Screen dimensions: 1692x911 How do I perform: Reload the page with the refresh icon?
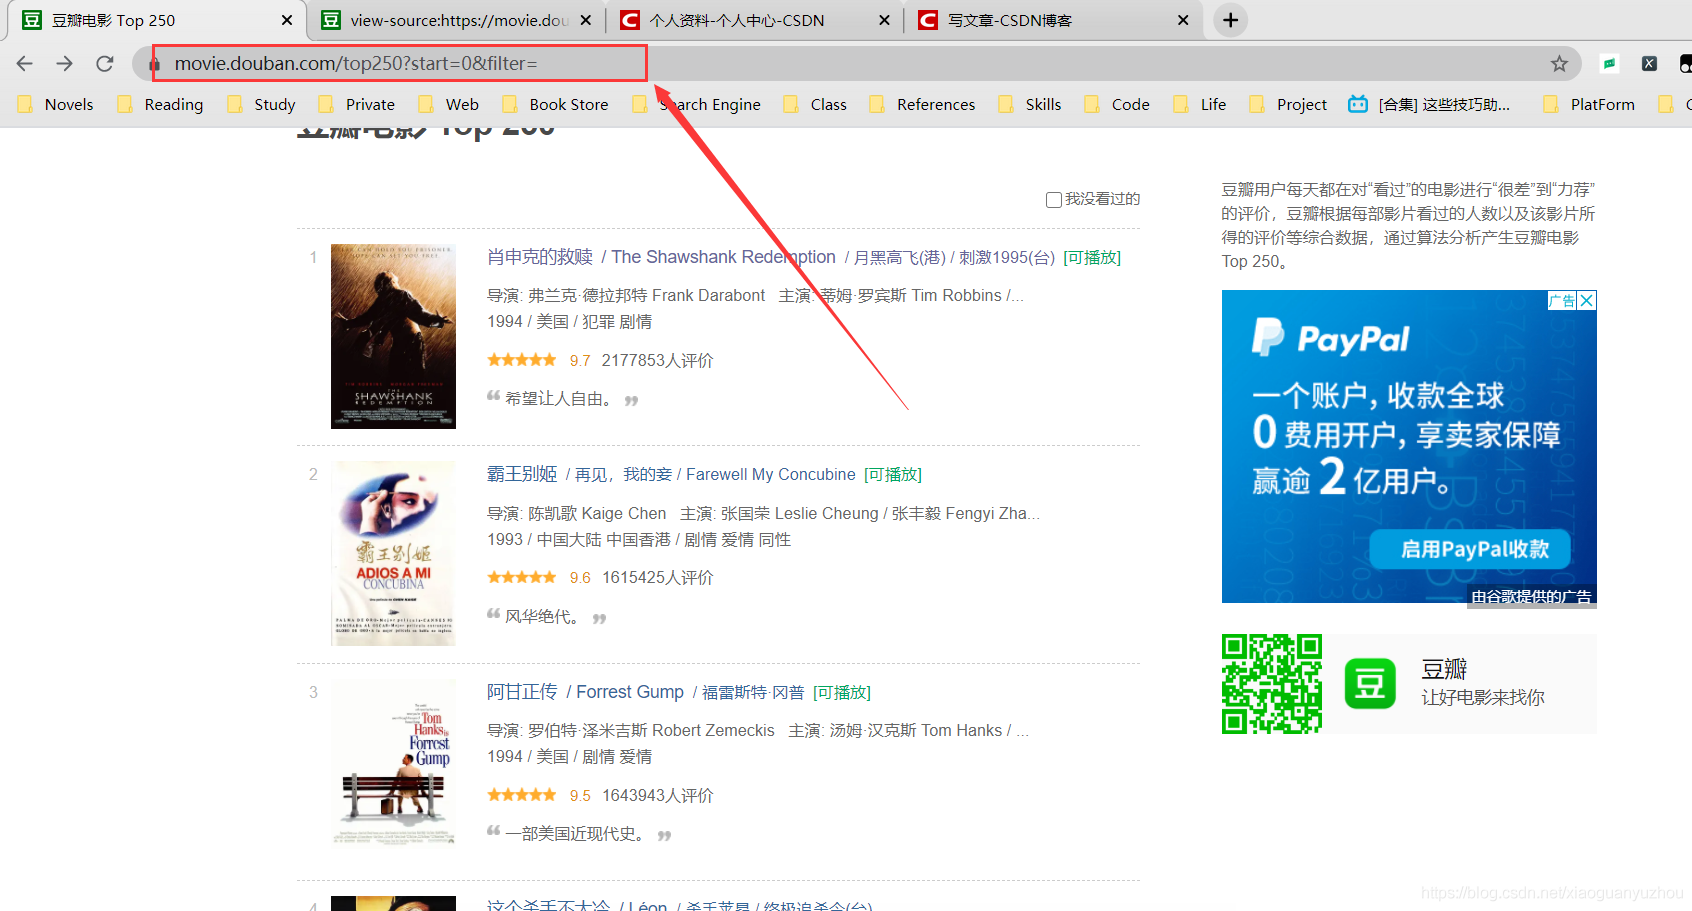[105, 63]
